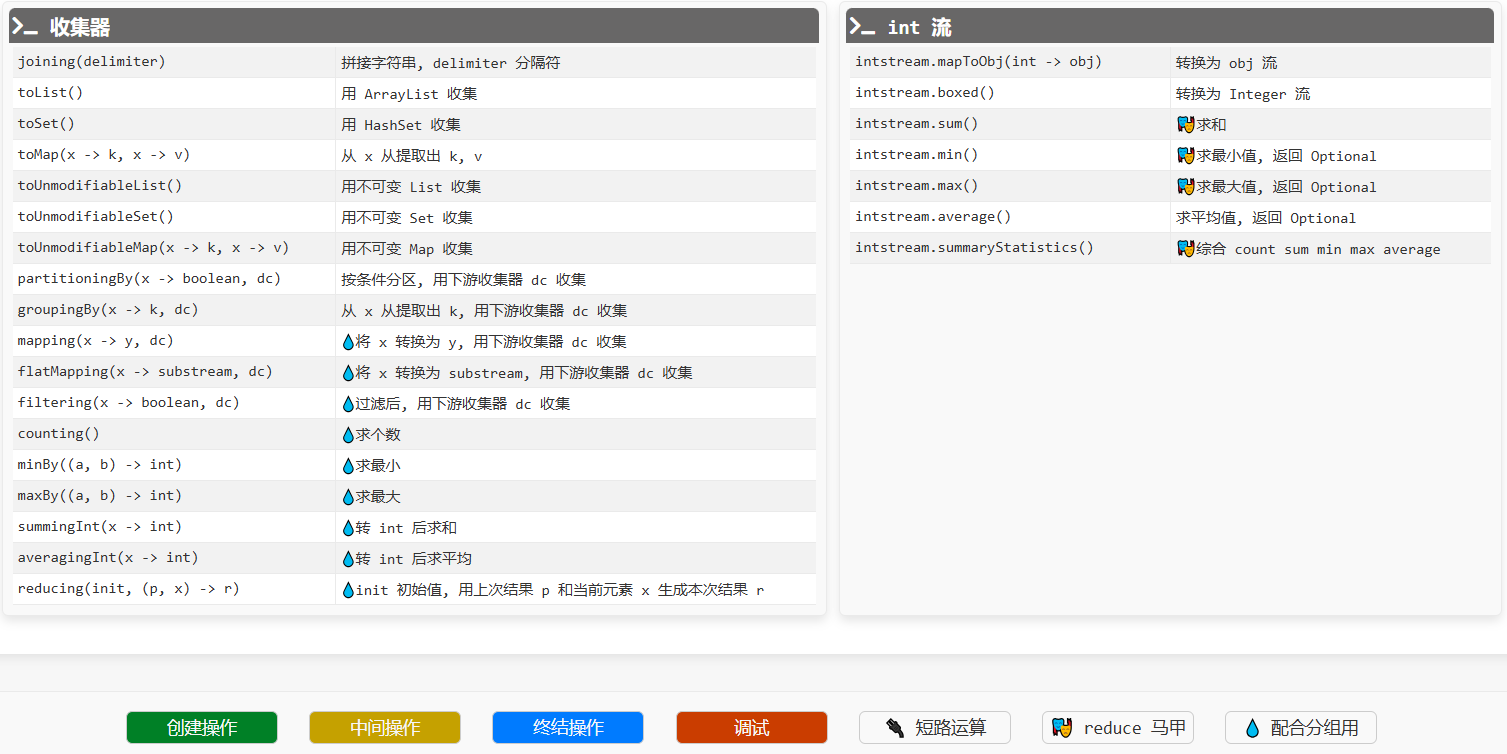Select the yellow 中间操作 button
This screenshot has height=754, width=1507.
coord(385,727)
